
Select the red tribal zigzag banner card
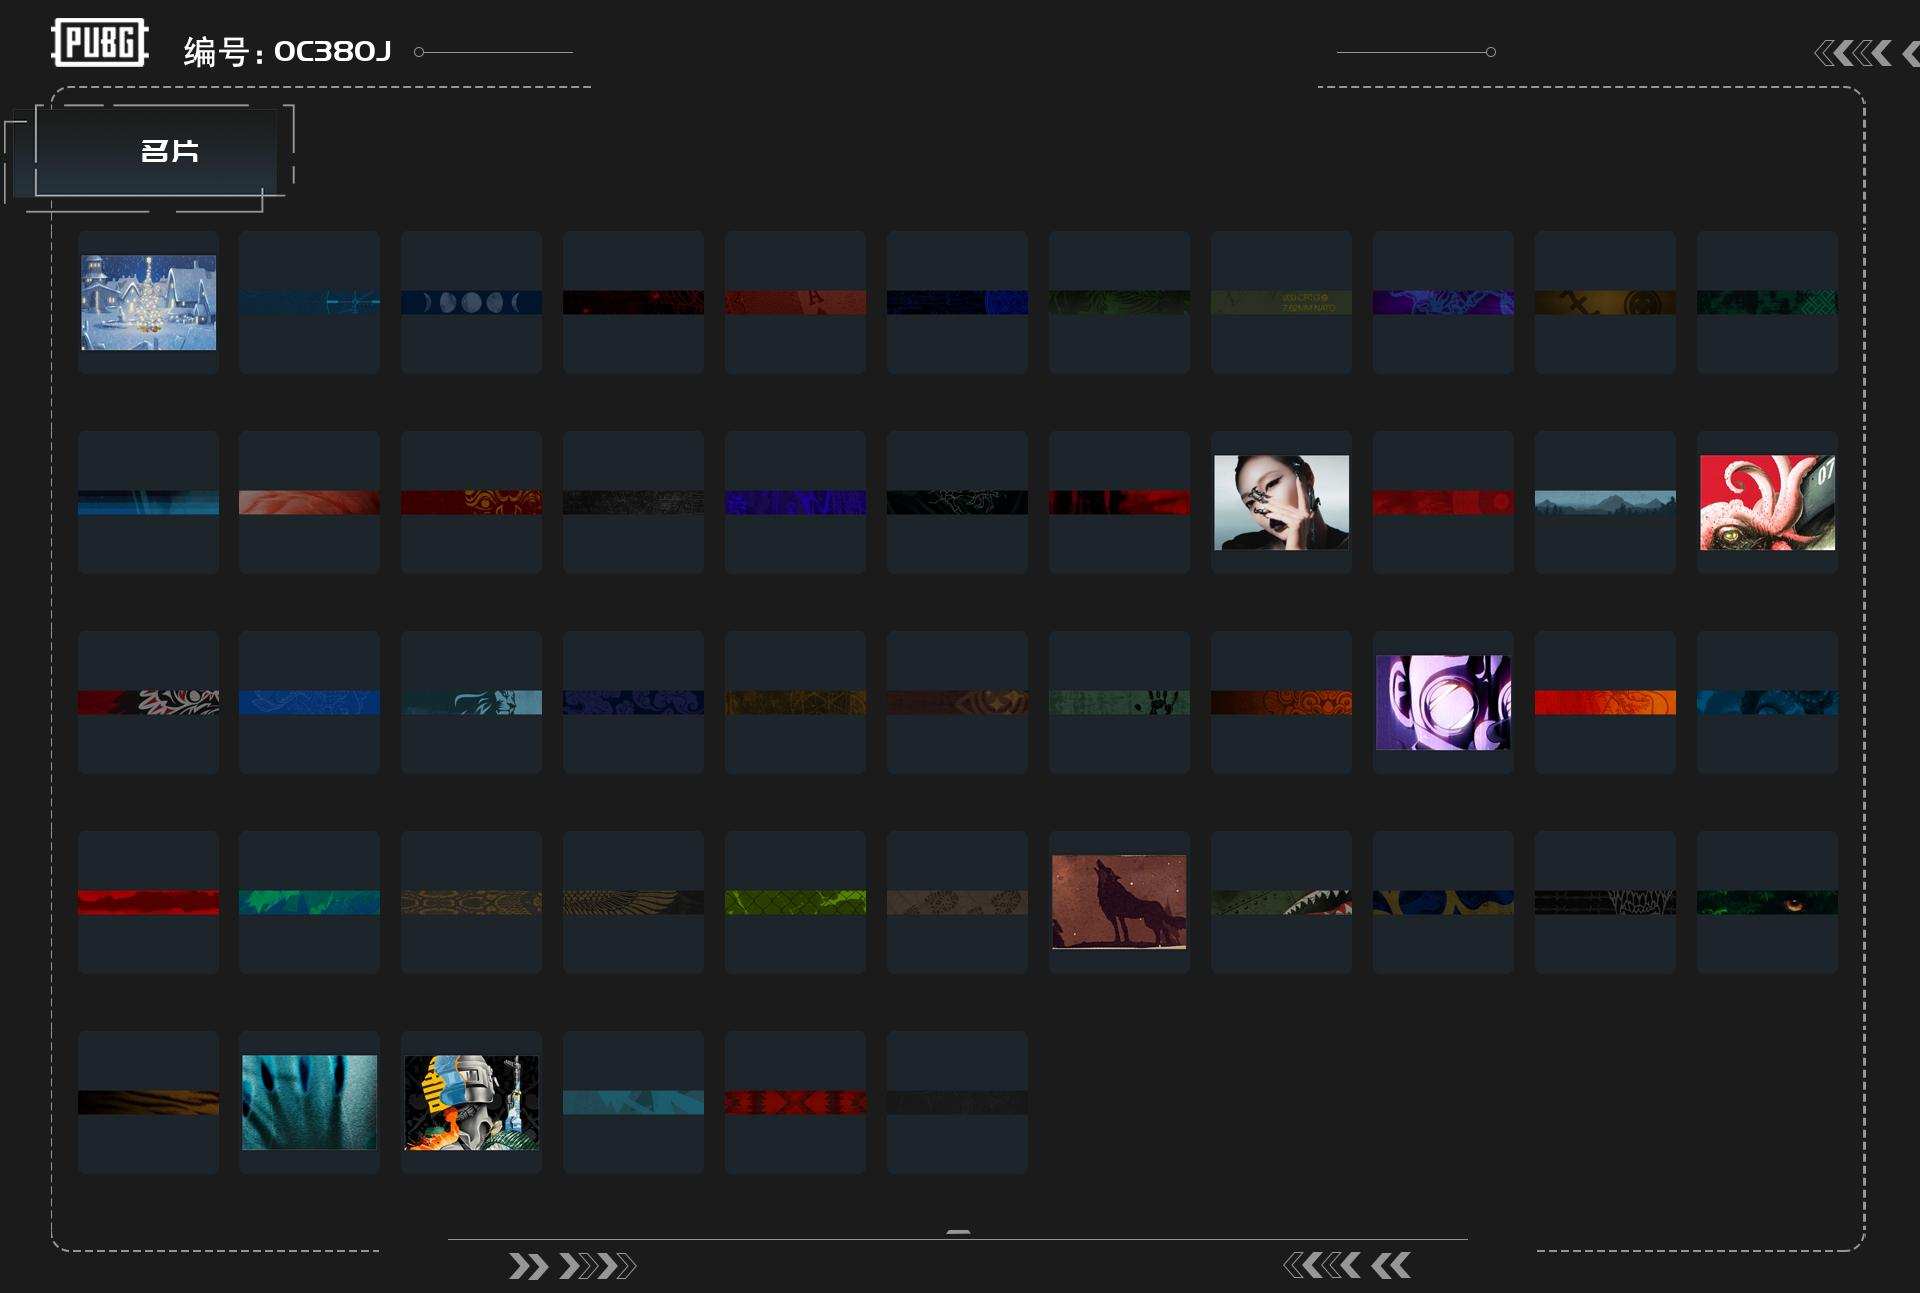pos(795,1102)
